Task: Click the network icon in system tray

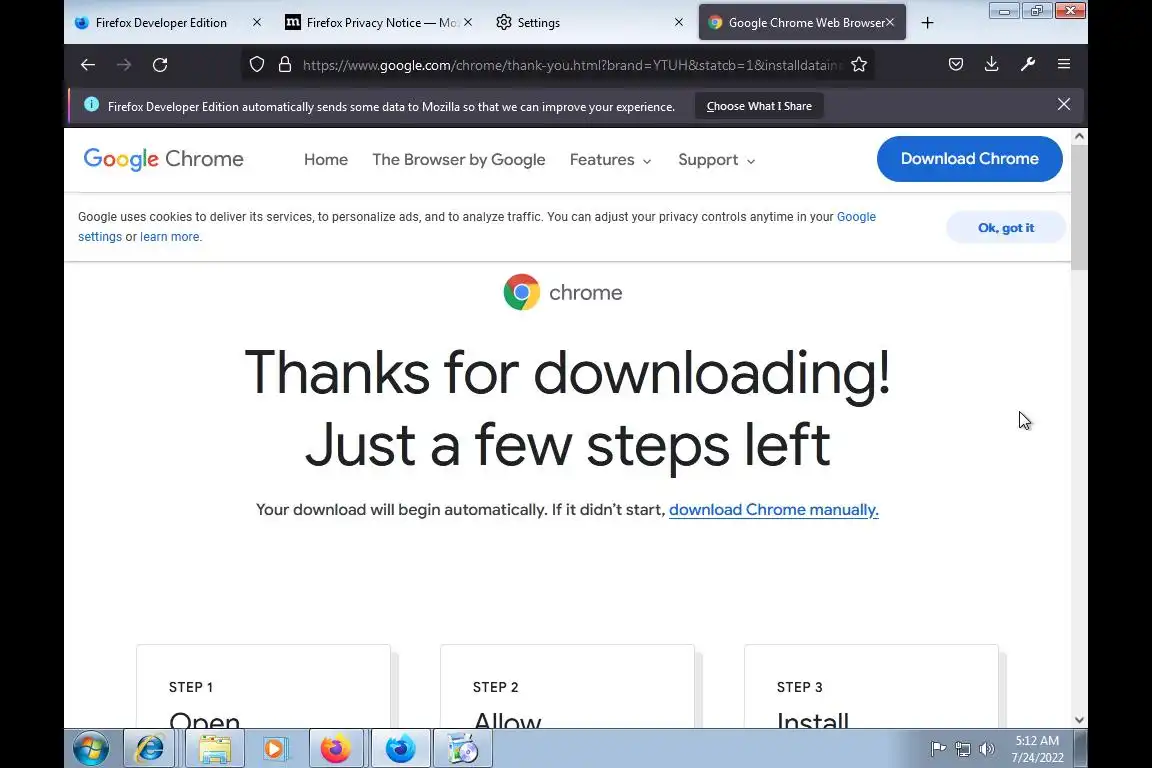Action: pyautogui.click(x=962, y=749)
